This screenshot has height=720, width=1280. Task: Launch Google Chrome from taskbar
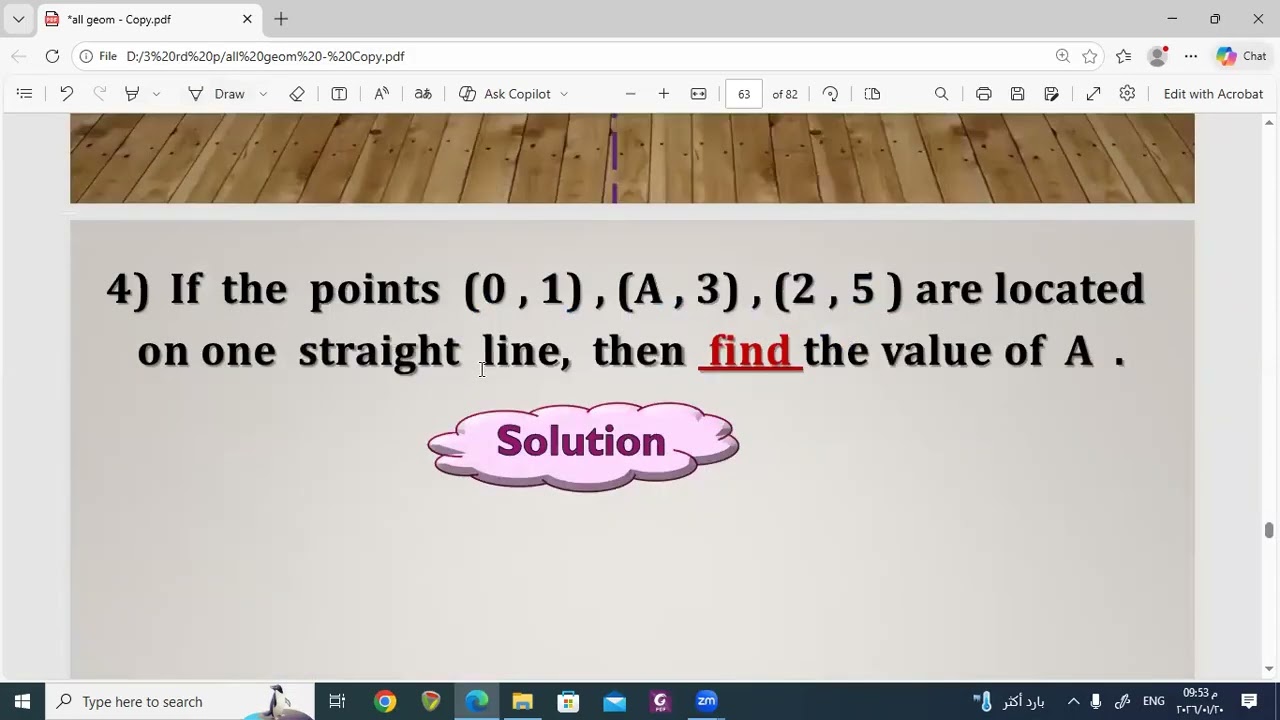tap(385, 701)
